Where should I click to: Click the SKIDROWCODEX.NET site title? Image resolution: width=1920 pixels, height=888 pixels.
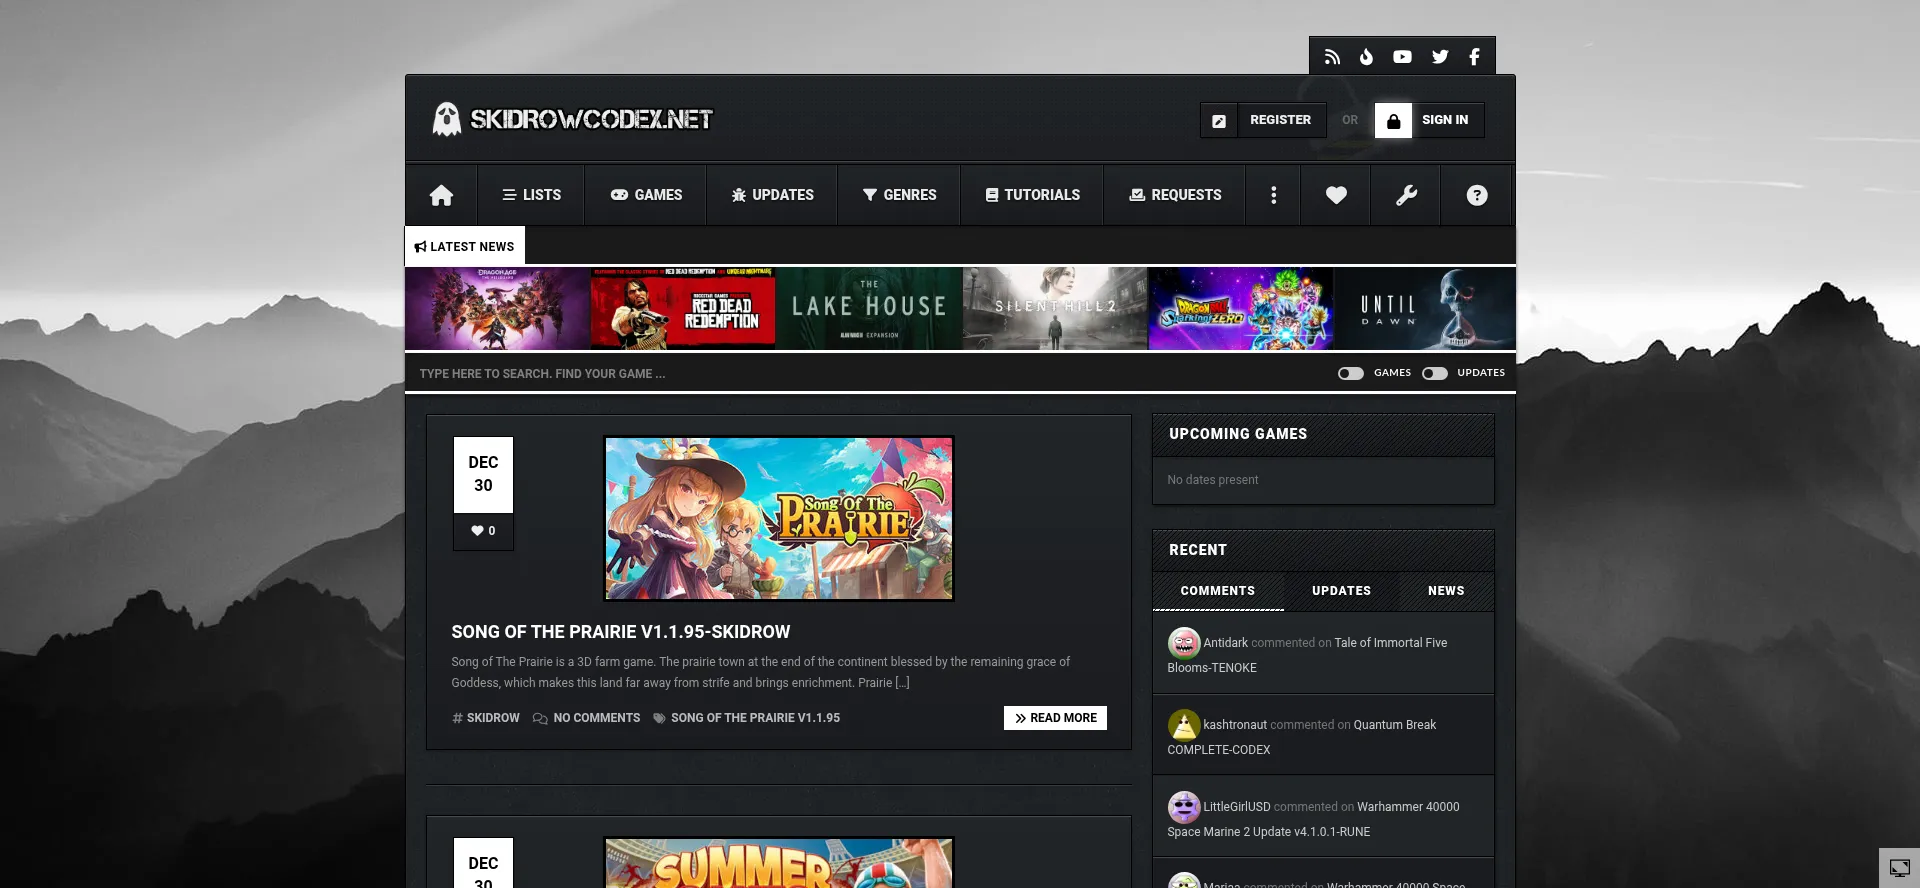[x=591, y=119]
